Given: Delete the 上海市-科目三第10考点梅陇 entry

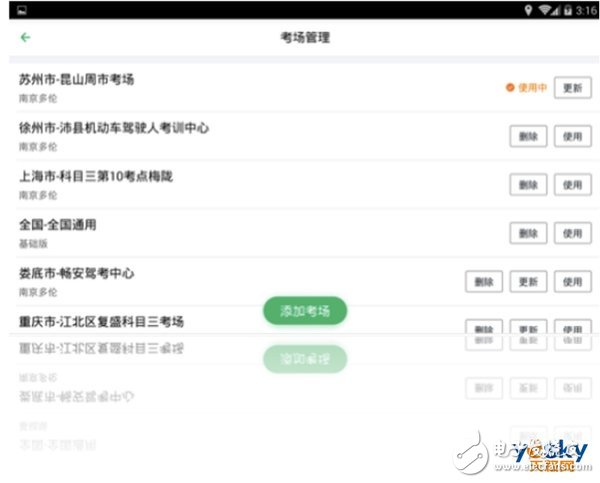Looking at the screenshot, I should (528, 184).
